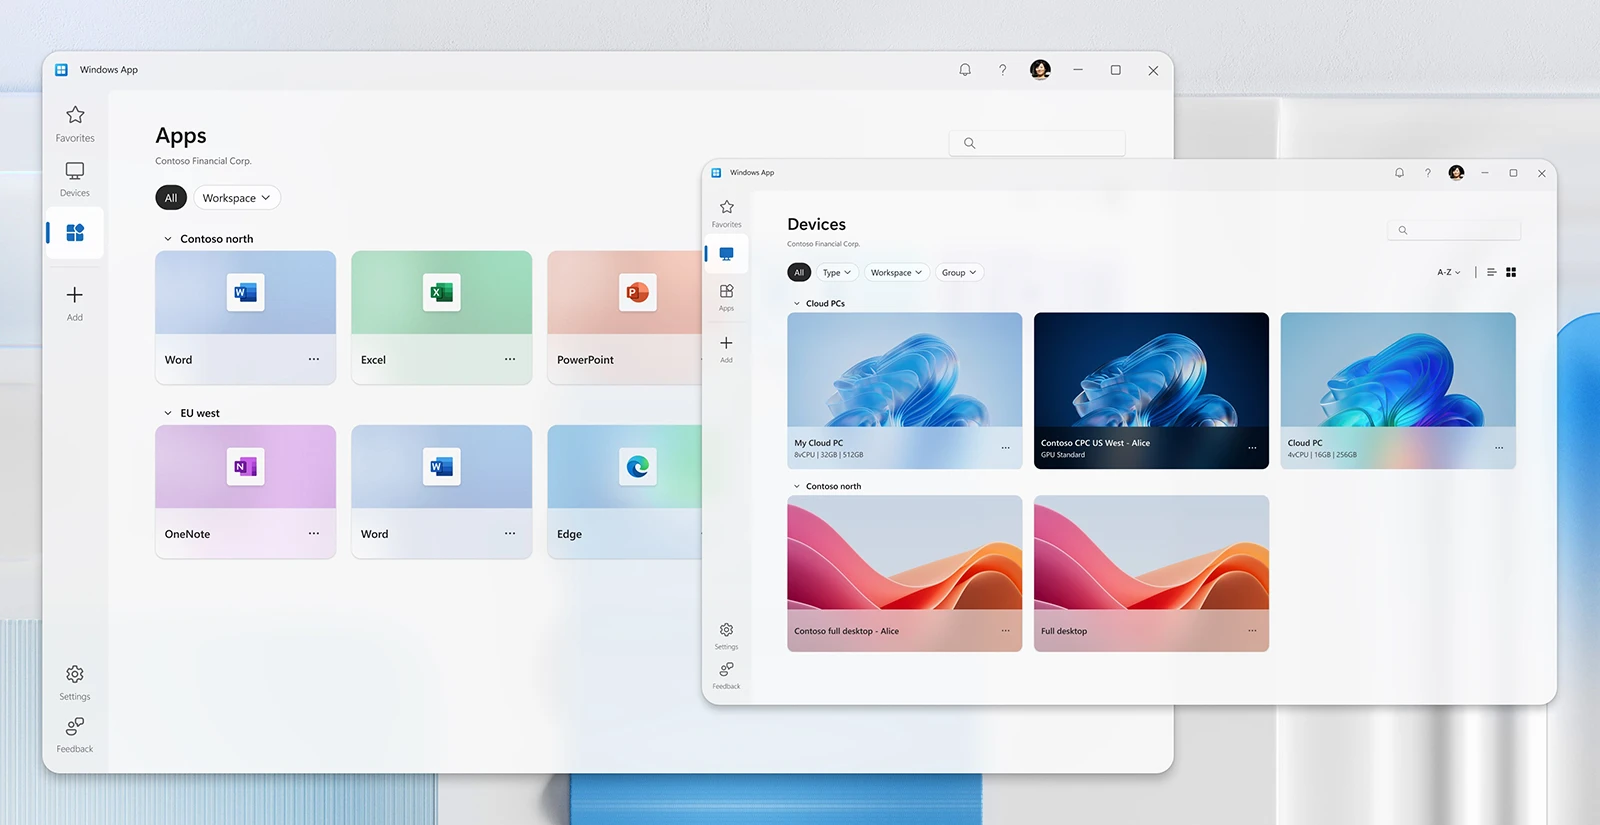Open the Group dropdown in the Devices window
This screenshot has height=825, width=1600.
[x=959, y=272]
